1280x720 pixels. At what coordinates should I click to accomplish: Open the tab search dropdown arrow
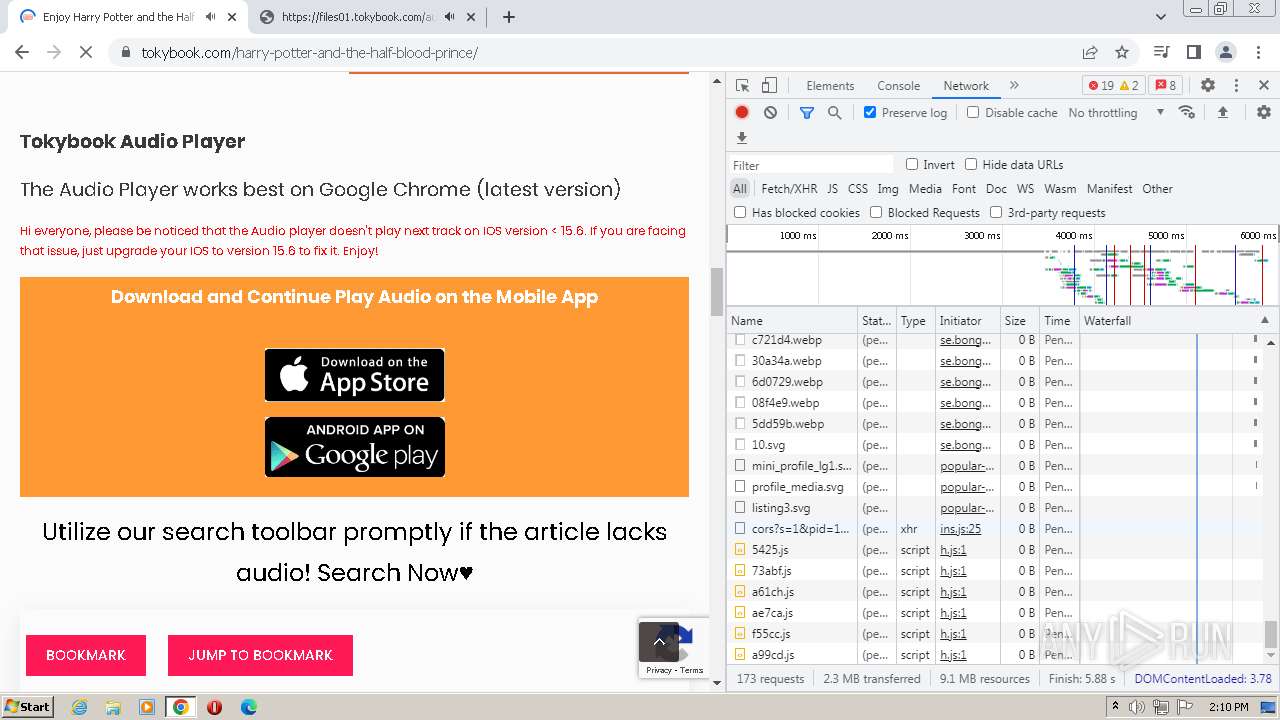(1161, 17)
